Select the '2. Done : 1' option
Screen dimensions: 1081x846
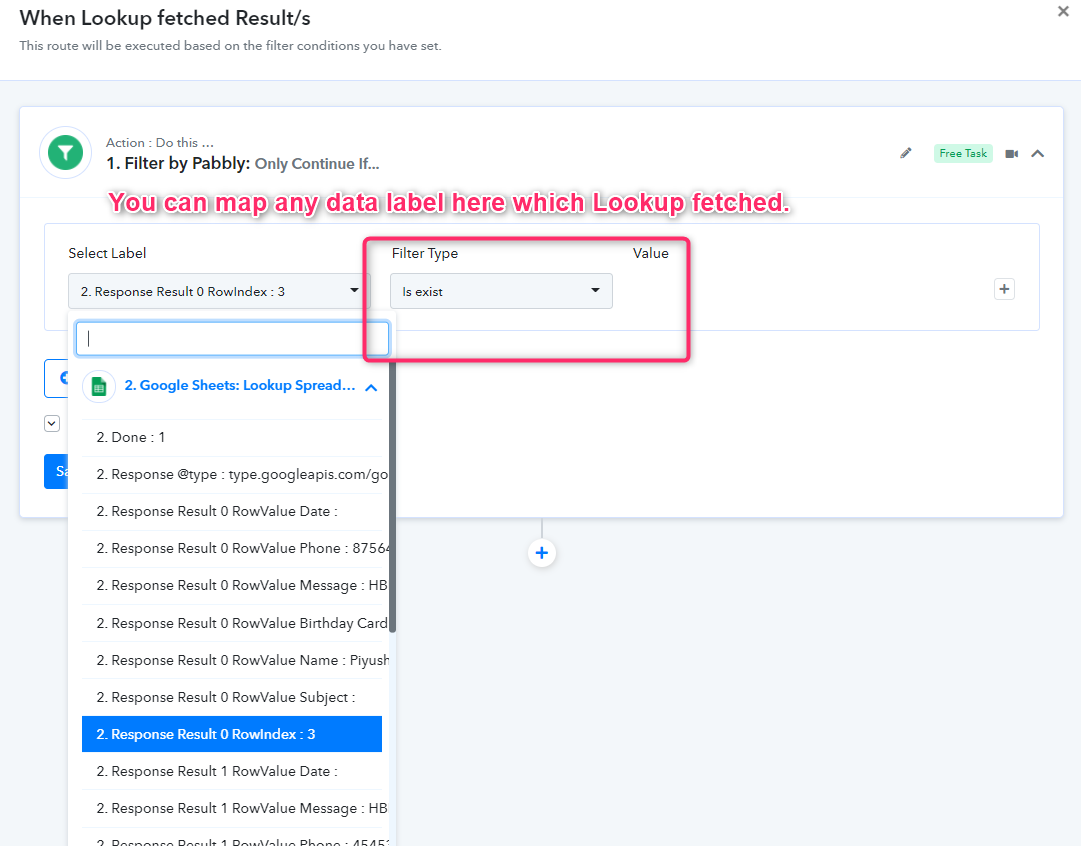pyautogui.click(x=131, y=437)
